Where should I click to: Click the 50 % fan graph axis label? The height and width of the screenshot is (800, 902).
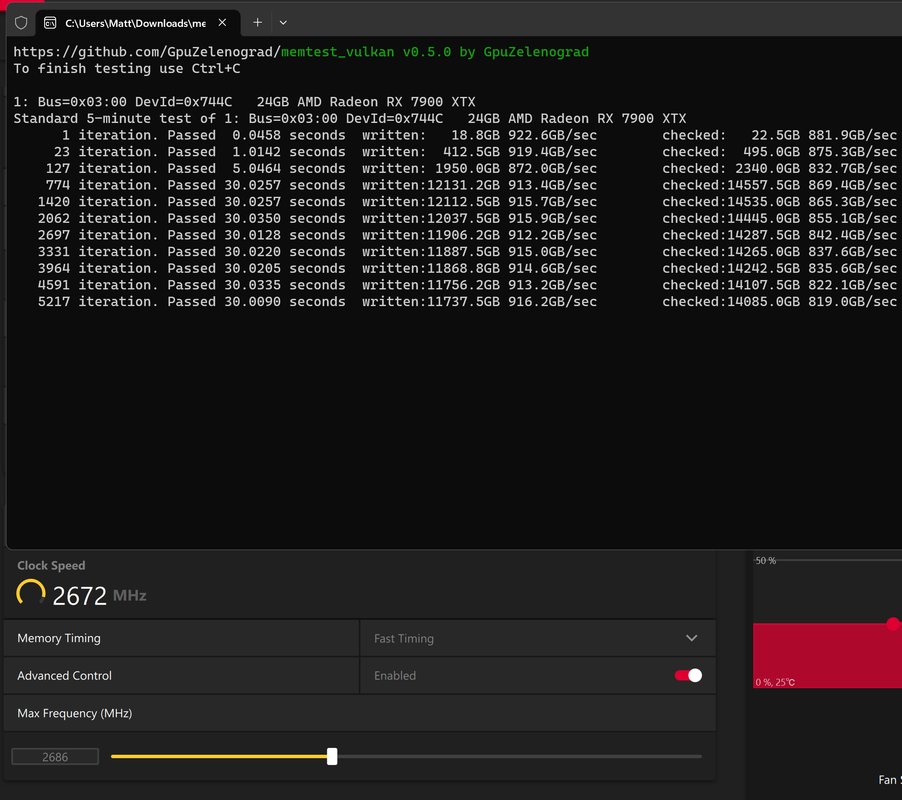coord(766,561)
